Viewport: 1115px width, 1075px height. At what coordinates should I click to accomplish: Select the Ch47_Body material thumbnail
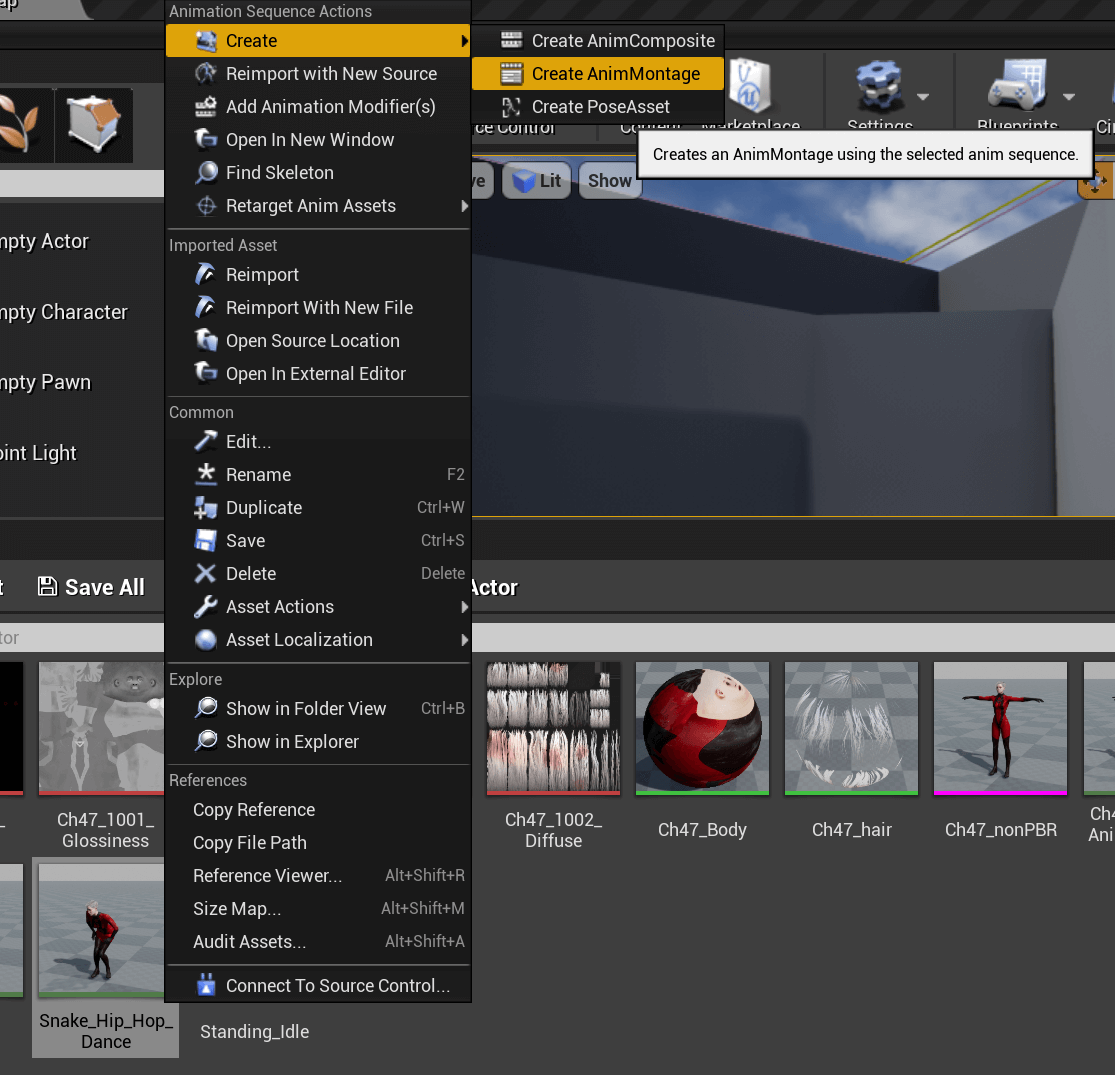point(702,729)
